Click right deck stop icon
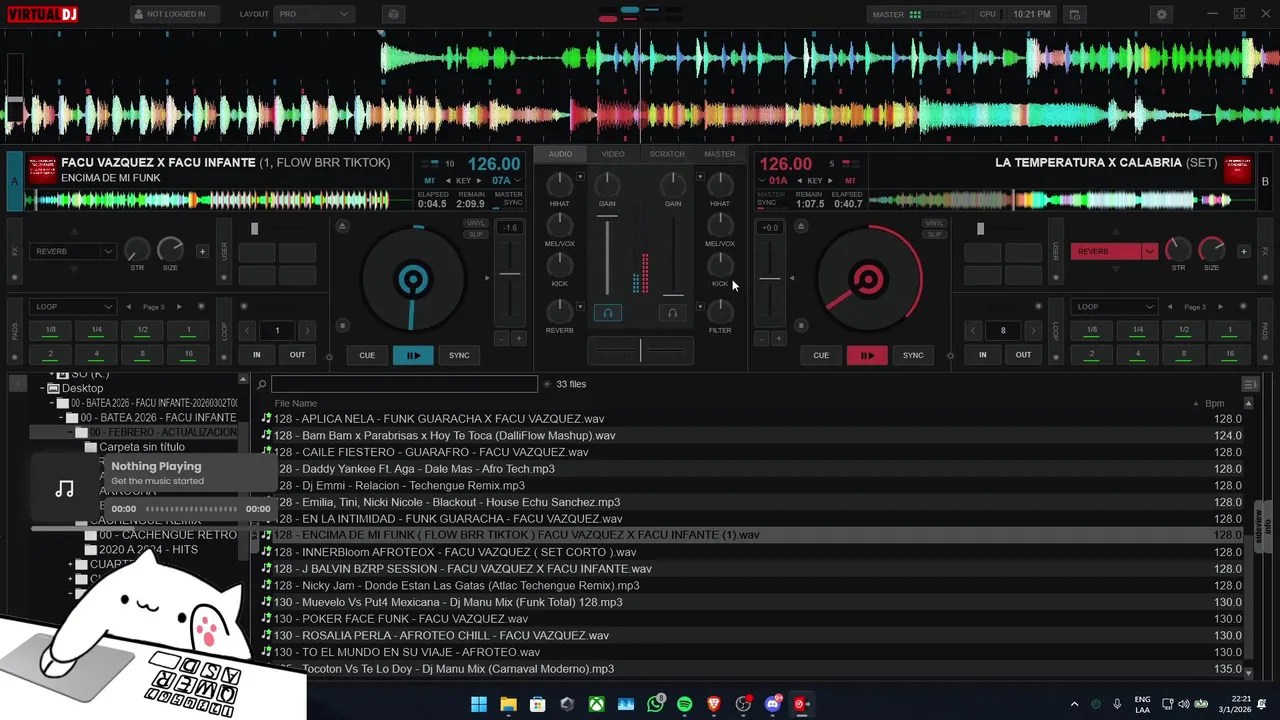This screenshot has height=720, width=1280. (800, 325)
